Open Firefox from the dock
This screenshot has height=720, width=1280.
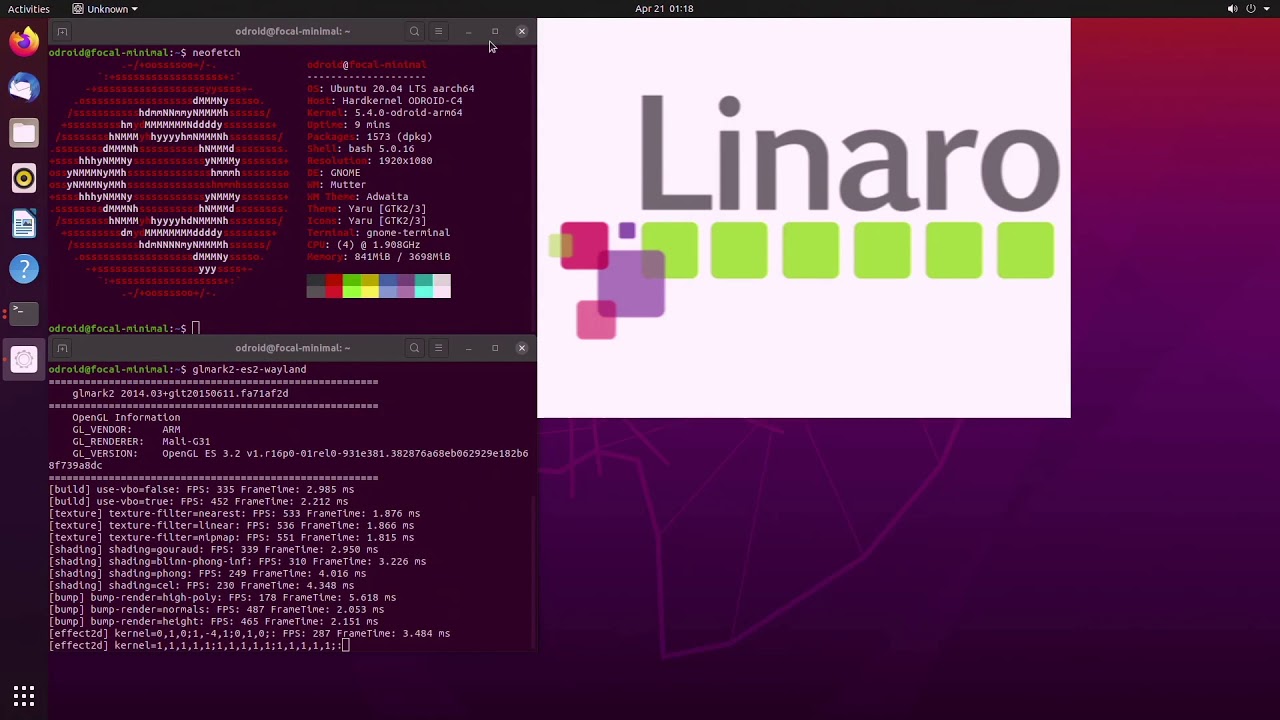(24, 41)
